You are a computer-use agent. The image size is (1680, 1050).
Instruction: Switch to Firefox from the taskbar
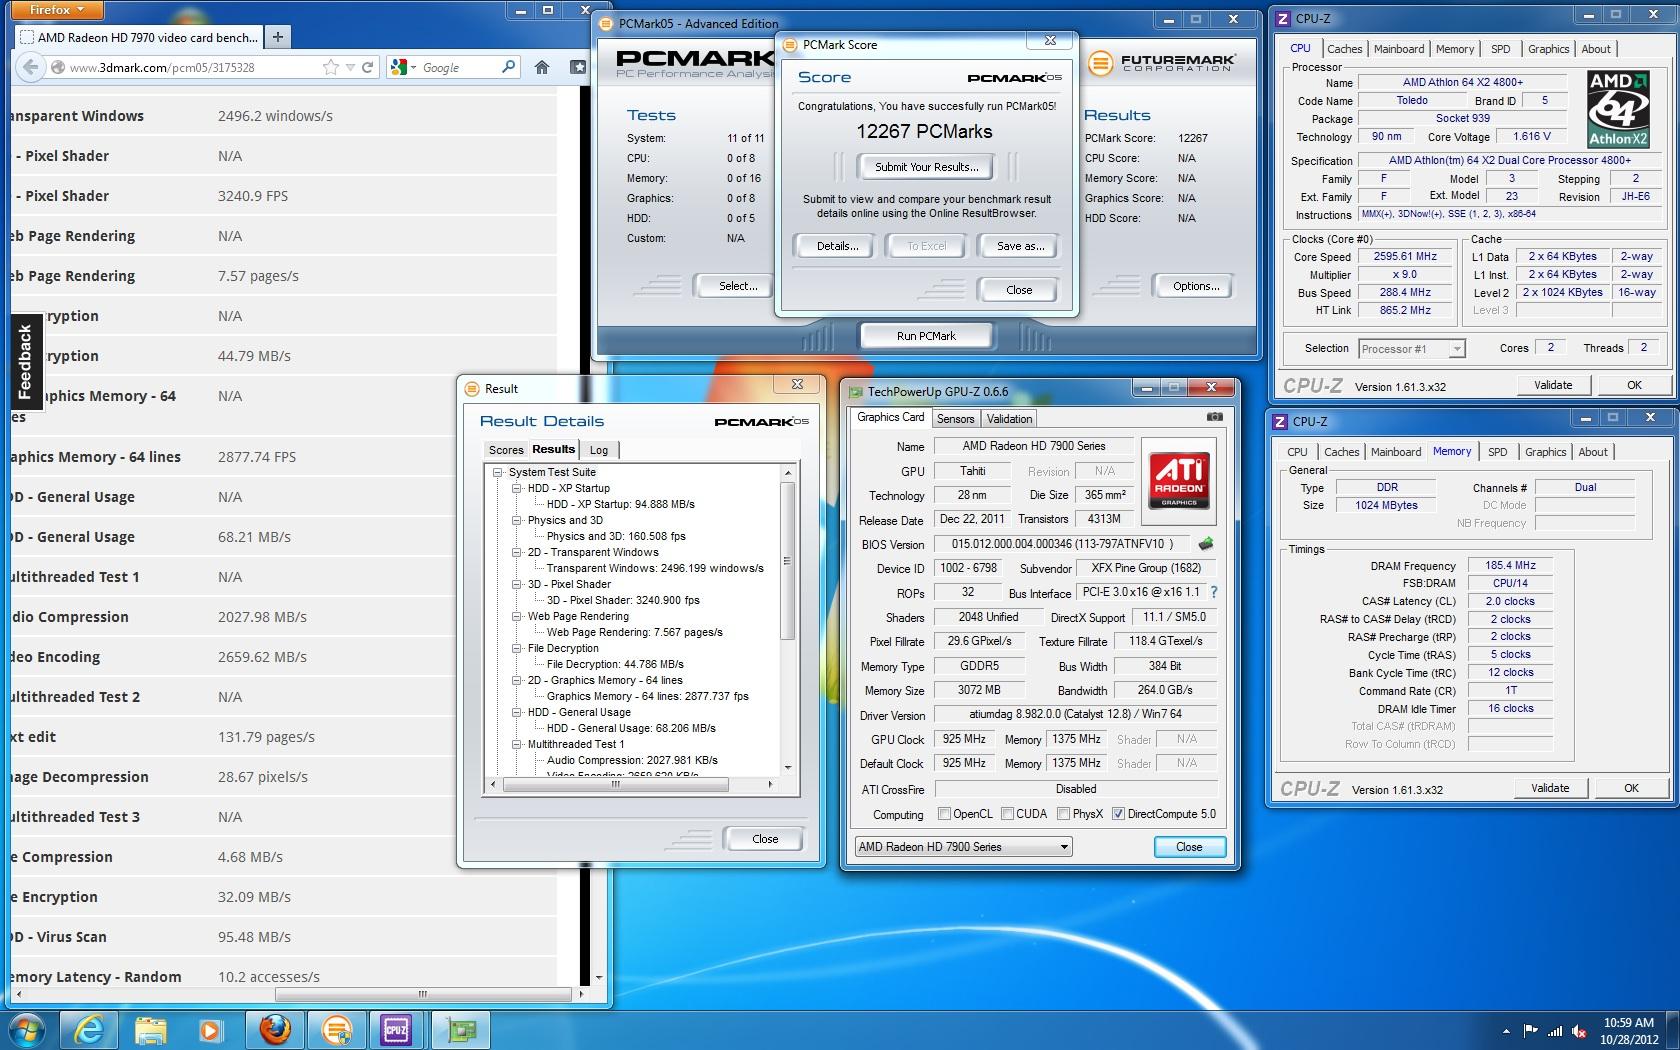(275, 1030)
